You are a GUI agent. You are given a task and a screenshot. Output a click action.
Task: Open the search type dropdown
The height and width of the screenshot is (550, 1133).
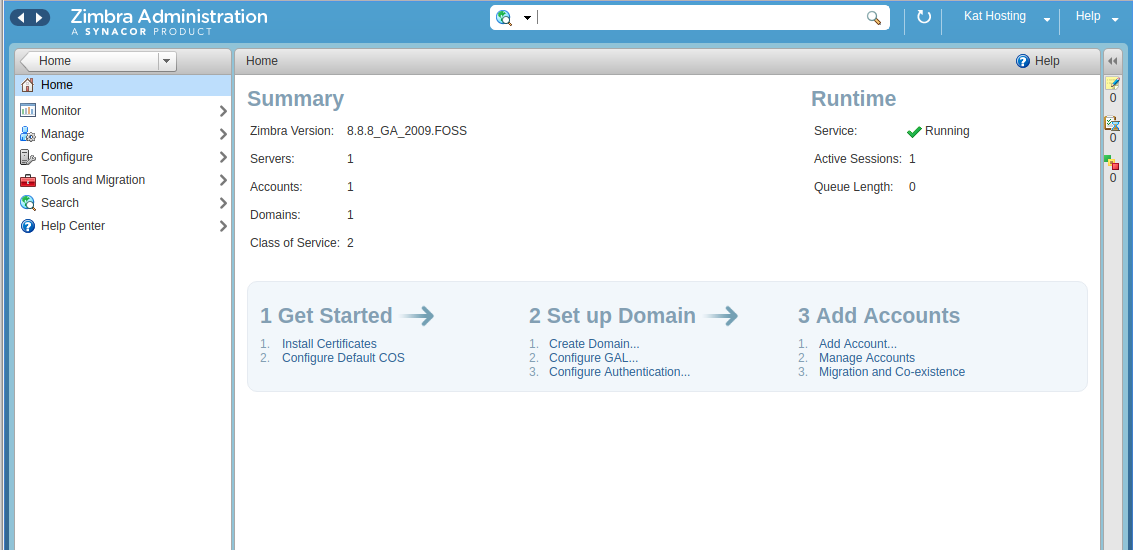[527, 18]
